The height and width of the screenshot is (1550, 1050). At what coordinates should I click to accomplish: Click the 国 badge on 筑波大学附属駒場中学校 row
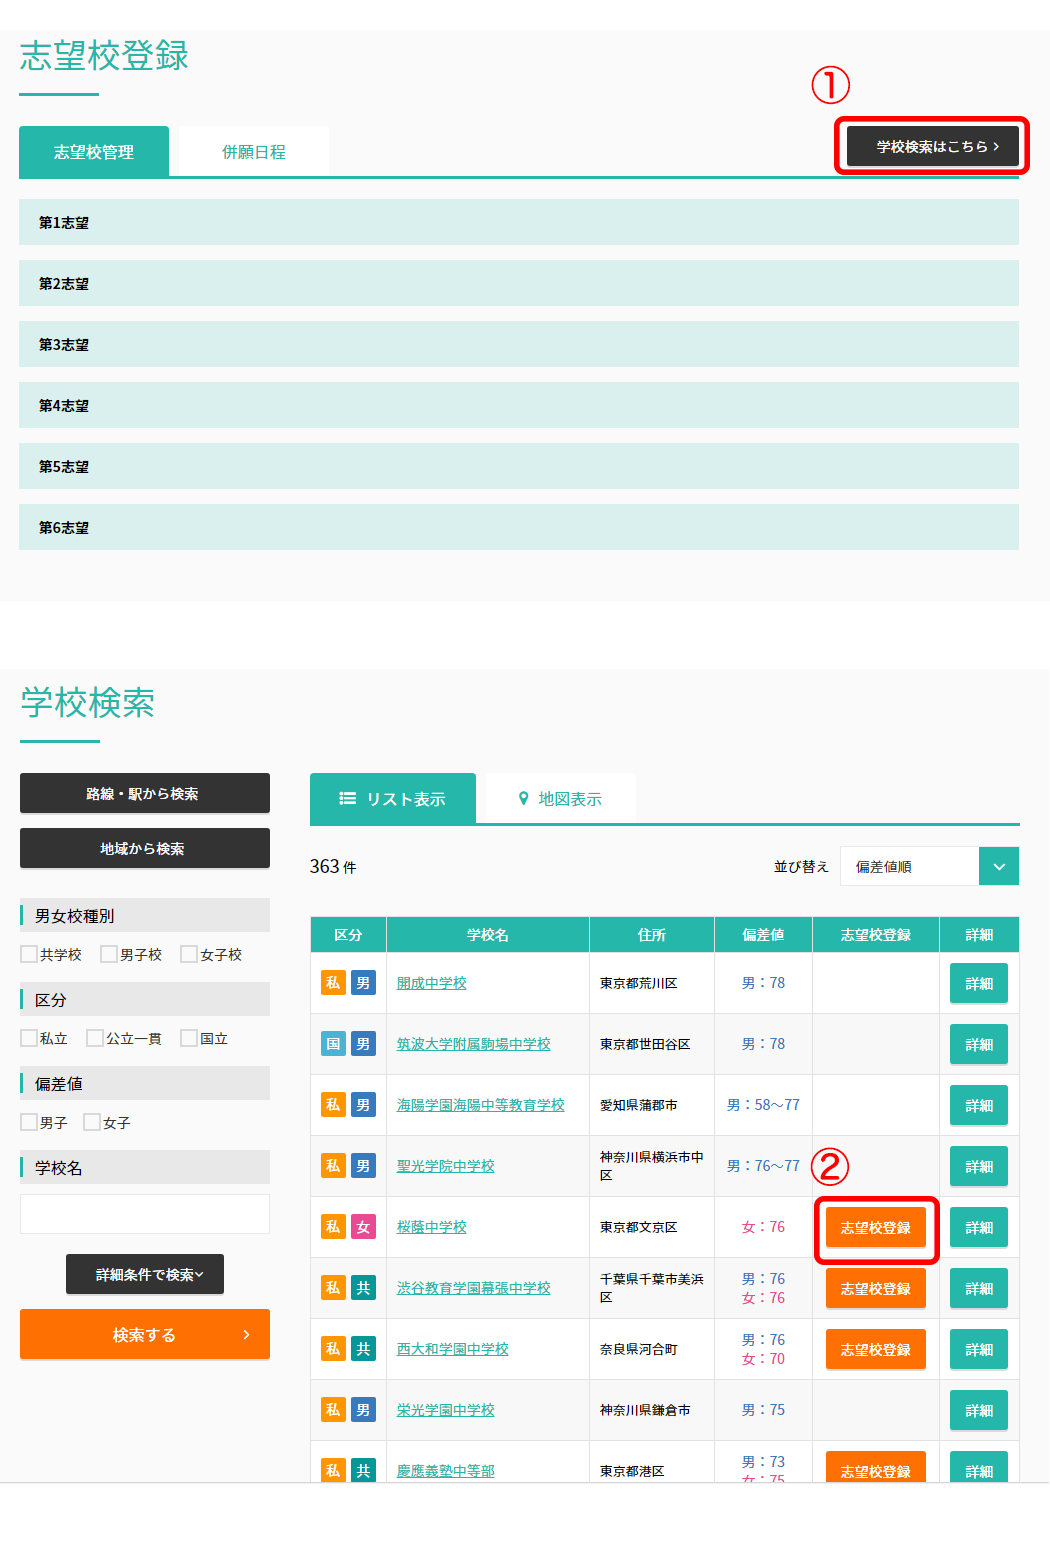pyautogui.click(x=333, y=1044)
